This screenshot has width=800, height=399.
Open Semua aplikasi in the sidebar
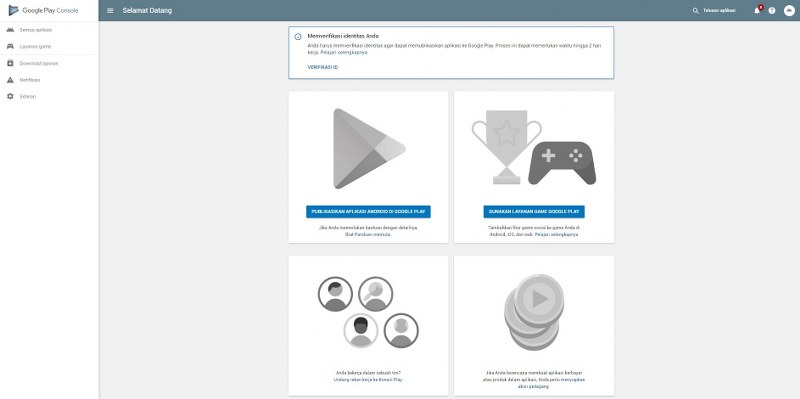pyautogui.click(x=36, y=30)
